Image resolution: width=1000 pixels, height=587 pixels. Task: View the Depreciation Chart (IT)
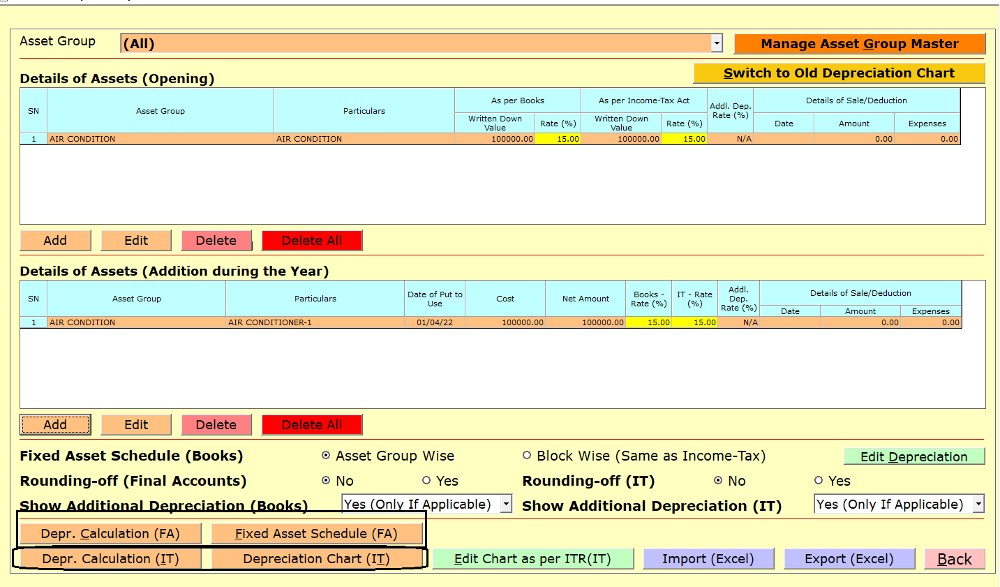pos(316,559)
